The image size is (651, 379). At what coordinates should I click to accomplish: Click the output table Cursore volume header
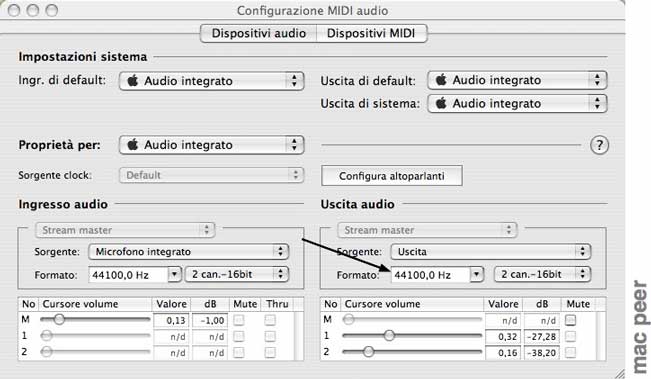click(412, 304)
